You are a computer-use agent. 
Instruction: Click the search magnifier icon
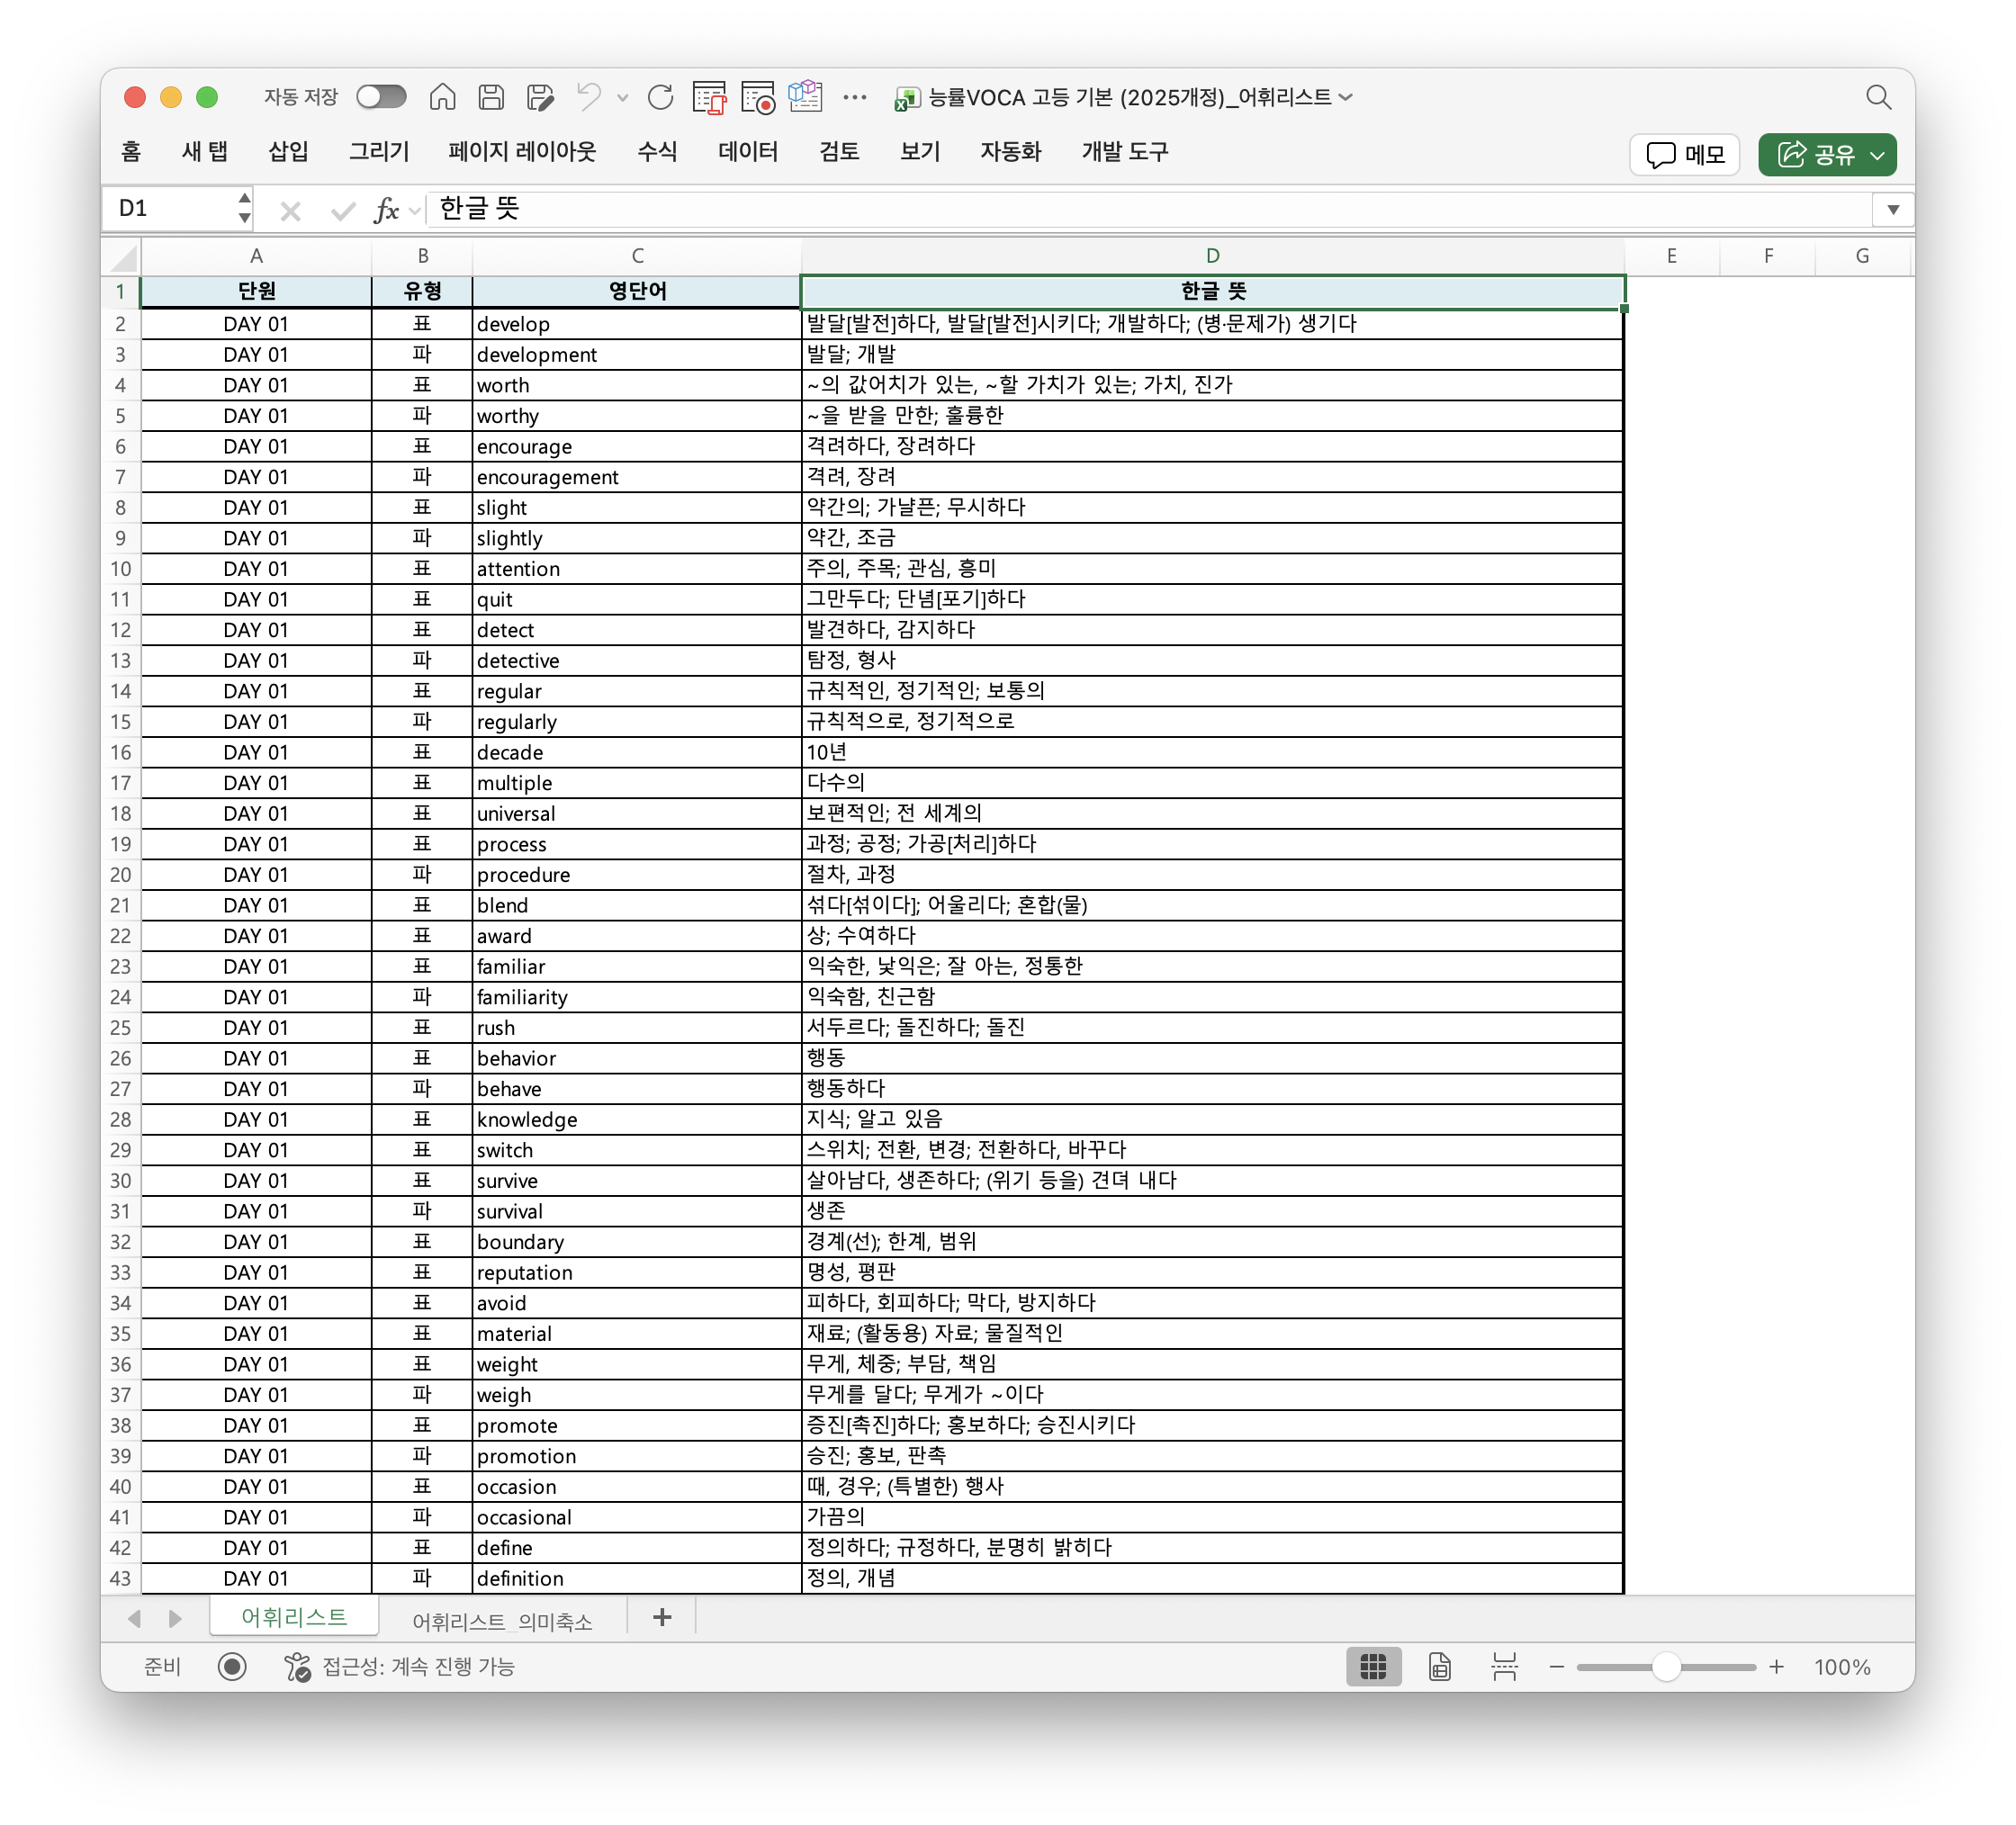point(1878,97)
